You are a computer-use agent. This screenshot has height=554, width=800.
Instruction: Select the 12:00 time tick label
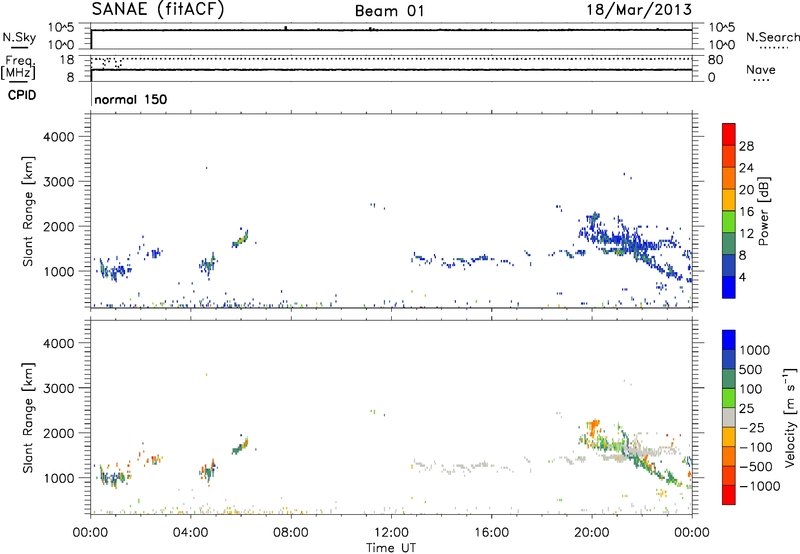click(391, 533)
